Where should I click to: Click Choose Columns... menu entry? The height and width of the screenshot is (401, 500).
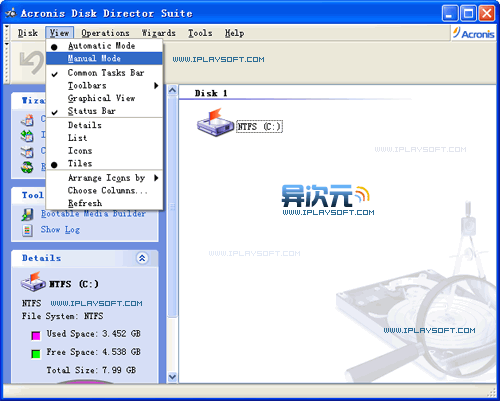tap(104, 190)
